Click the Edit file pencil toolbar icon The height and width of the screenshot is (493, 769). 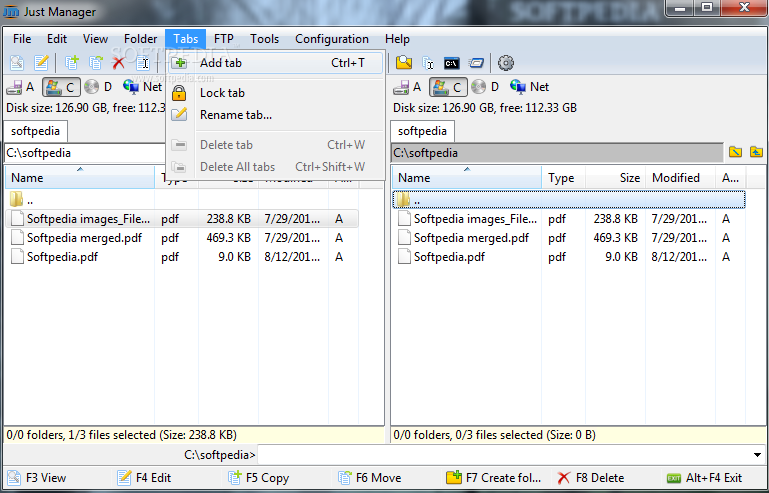click(x=41, y=63)
